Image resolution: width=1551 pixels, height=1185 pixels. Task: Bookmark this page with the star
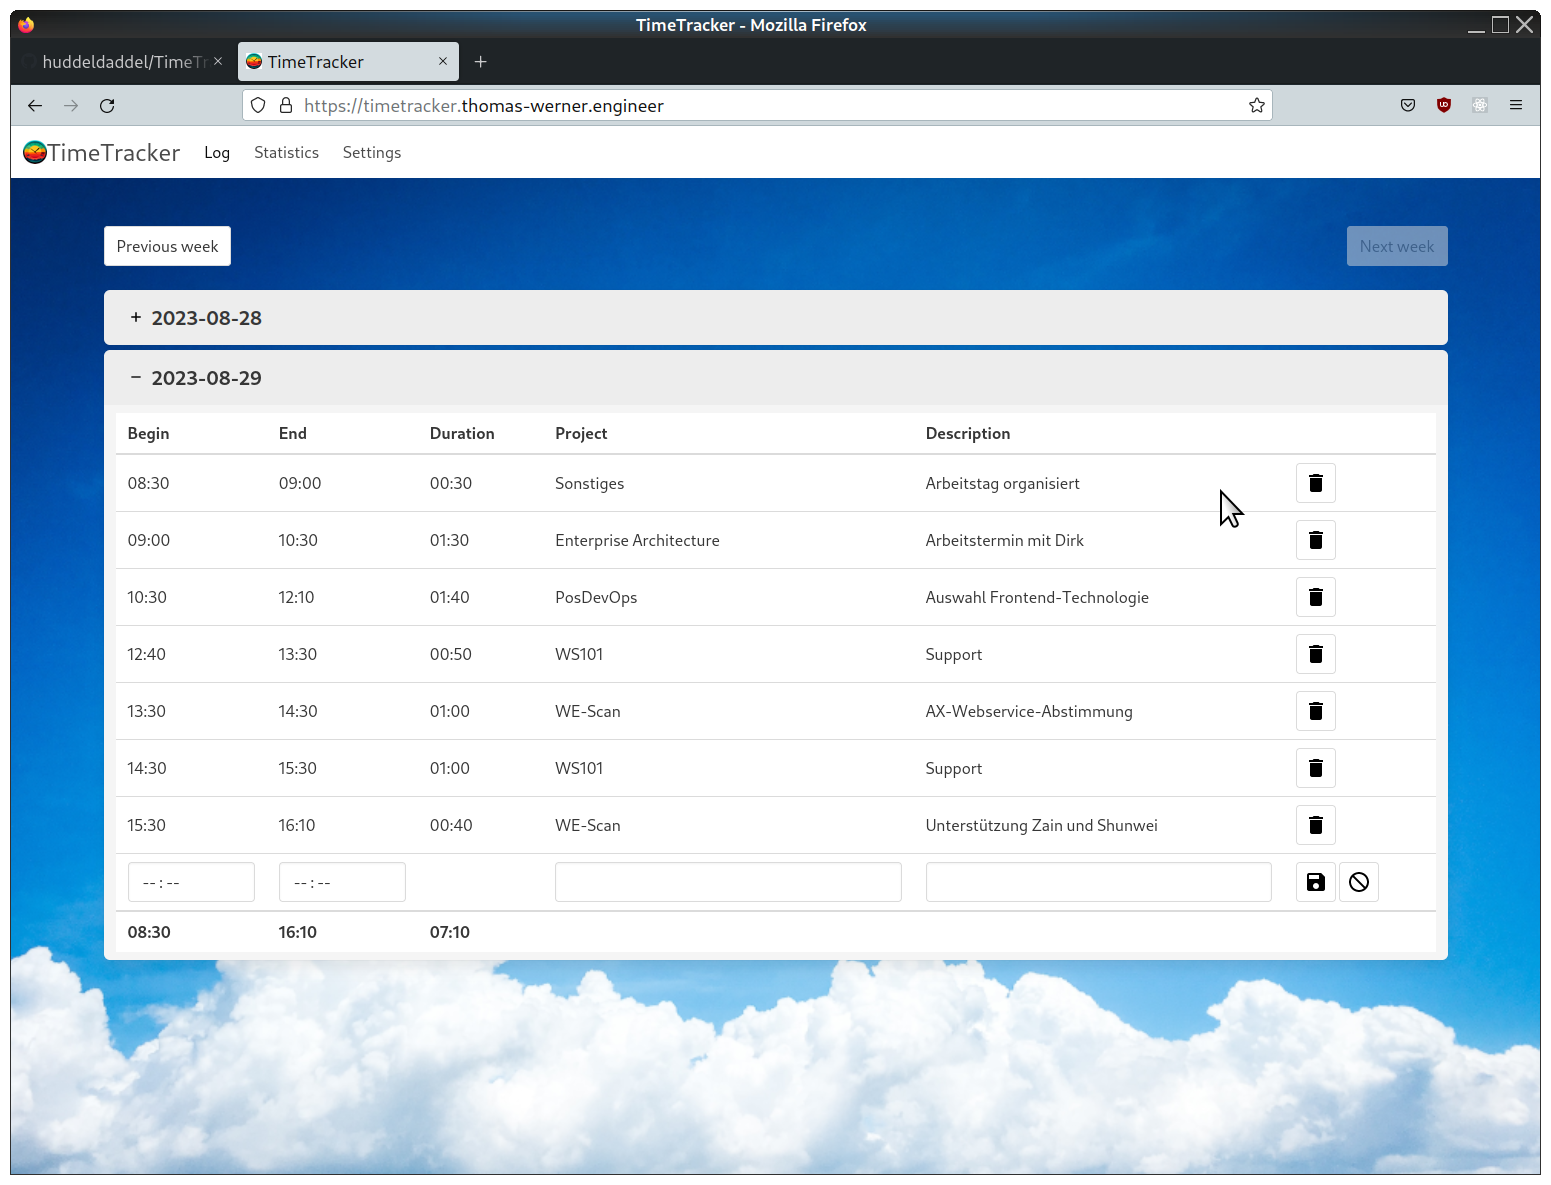pos(1256,105)
